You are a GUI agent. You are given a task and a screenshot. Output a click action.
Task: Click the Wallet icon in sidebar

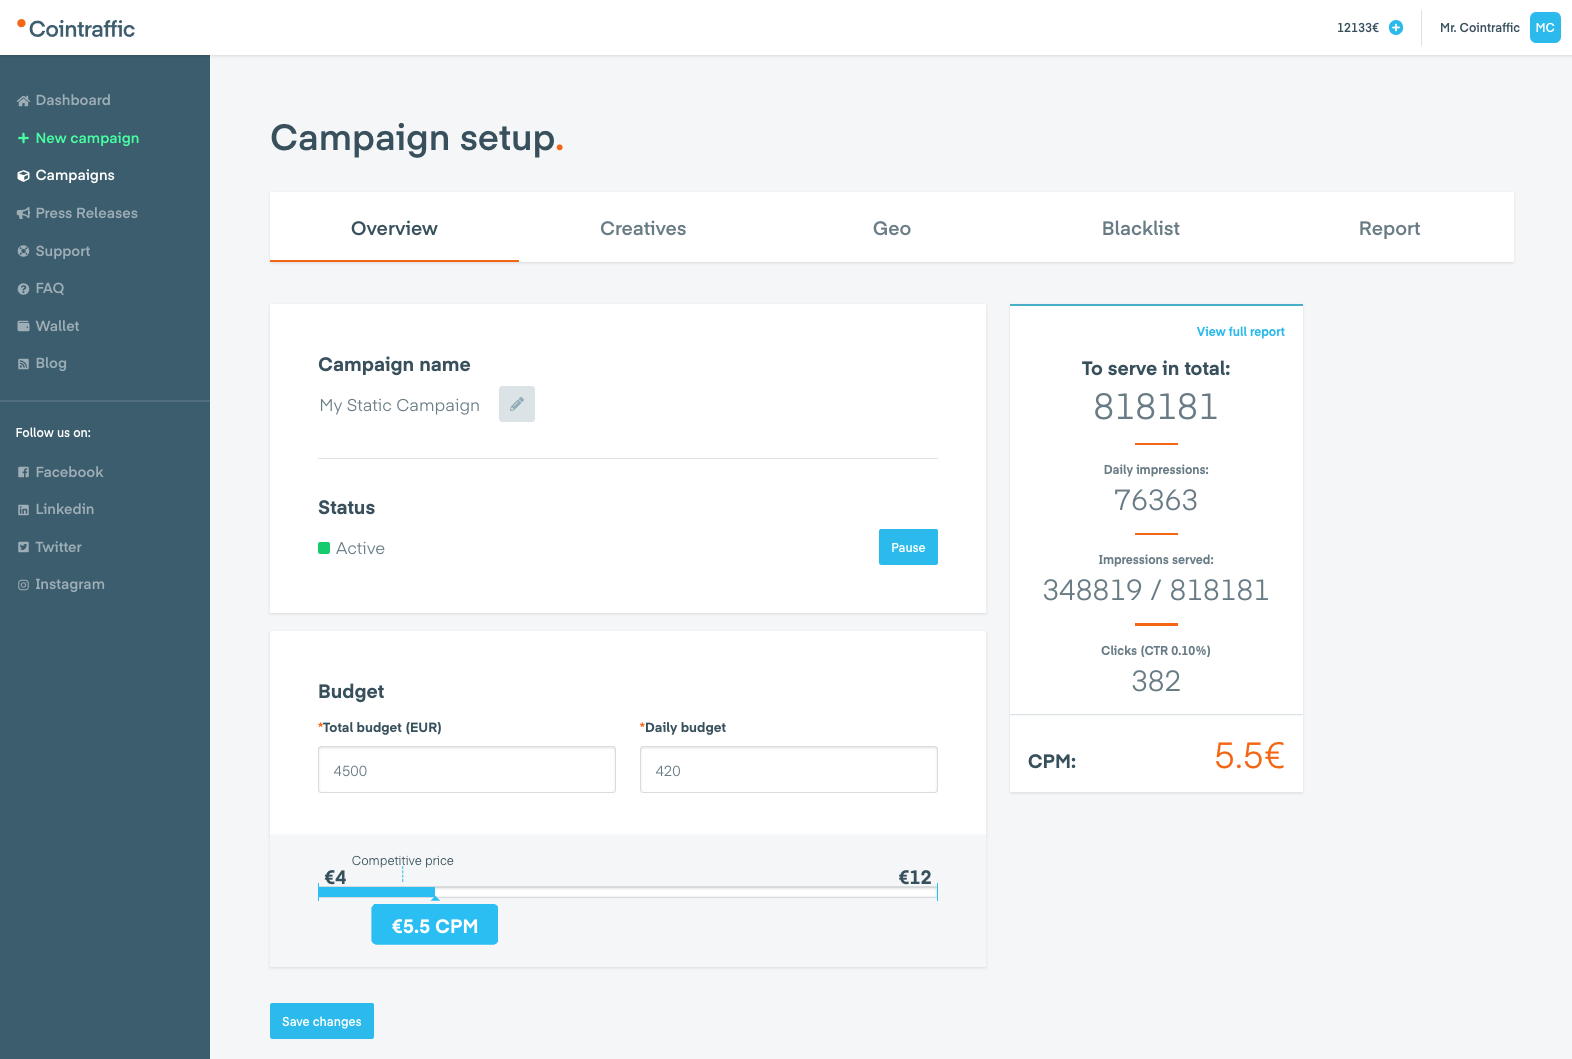23,326
